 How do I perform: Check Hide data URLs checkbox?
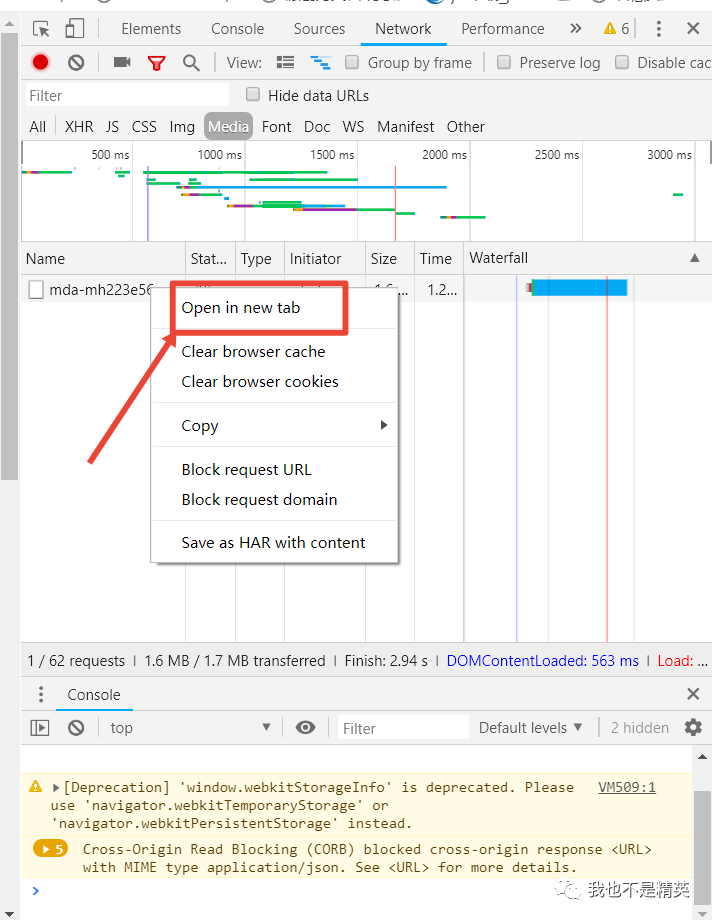tap(253, 94)
